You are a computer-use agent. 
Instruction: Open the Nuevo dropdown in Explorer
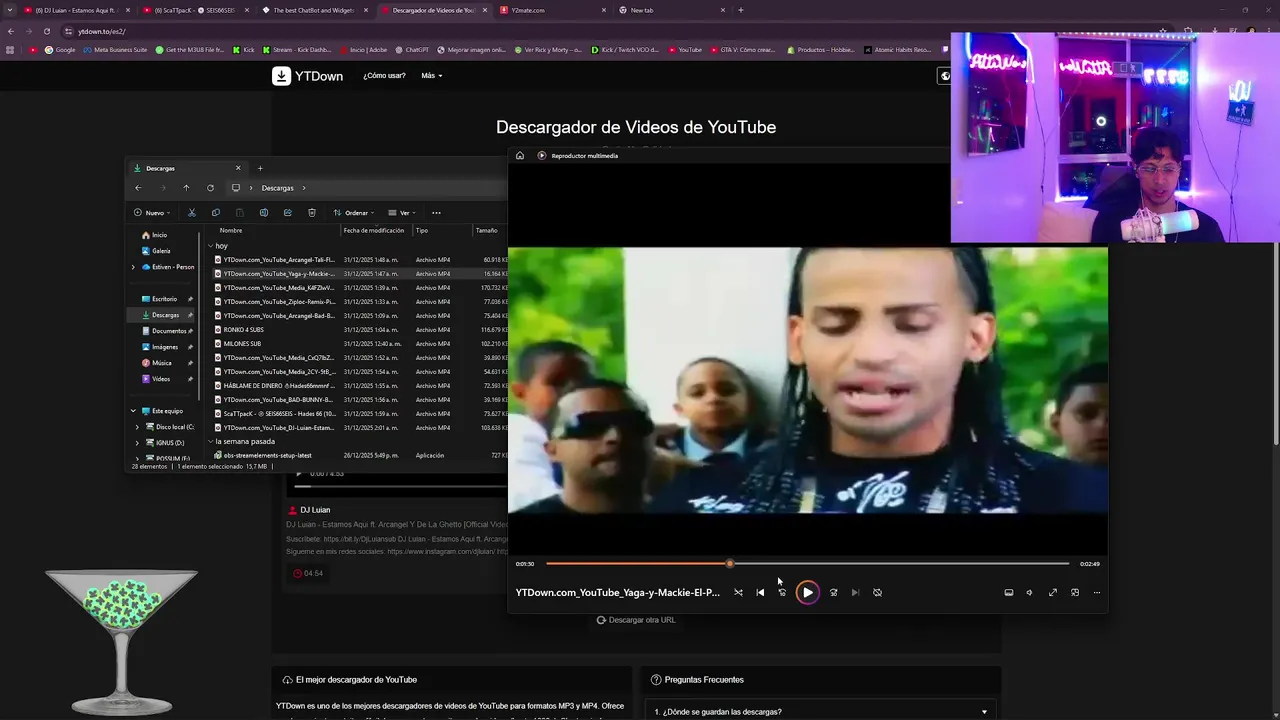(x=152, y=212)
